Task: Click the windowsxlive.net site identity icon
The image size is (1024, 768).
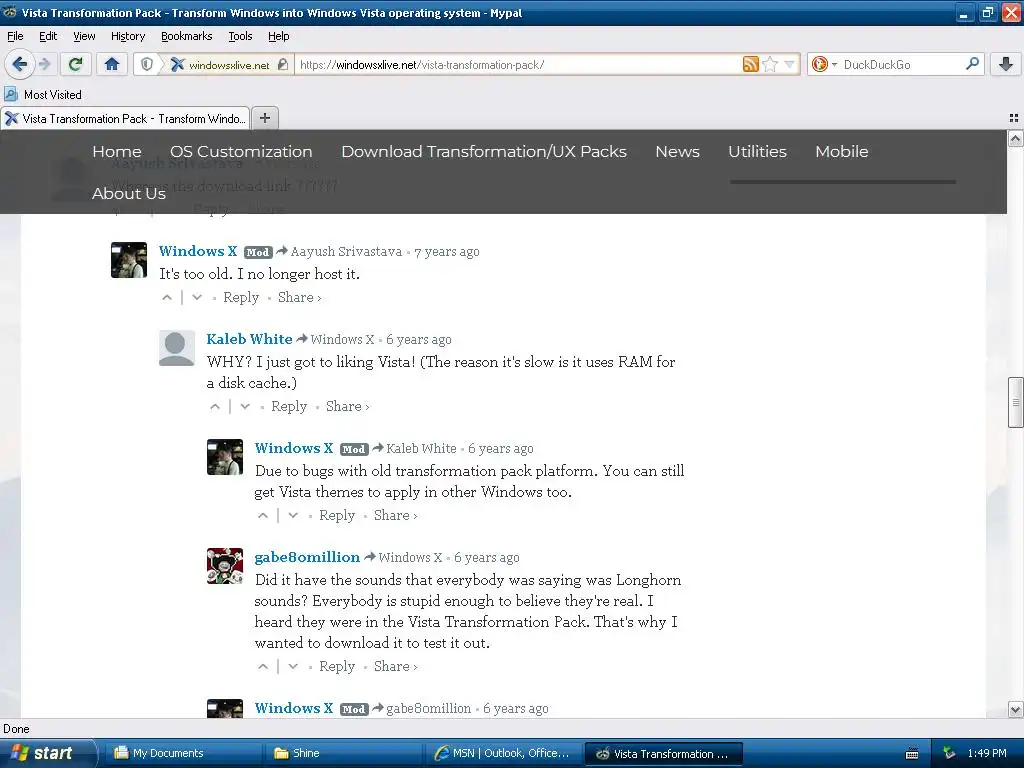Action: coord(178,64)
